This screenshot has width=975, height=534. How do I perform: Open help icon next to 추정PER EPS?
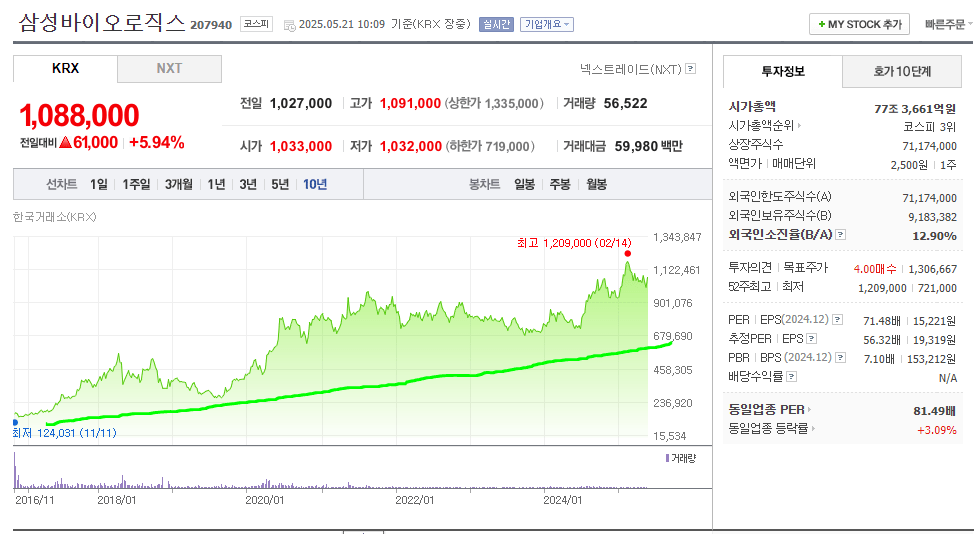click(811, 339)
